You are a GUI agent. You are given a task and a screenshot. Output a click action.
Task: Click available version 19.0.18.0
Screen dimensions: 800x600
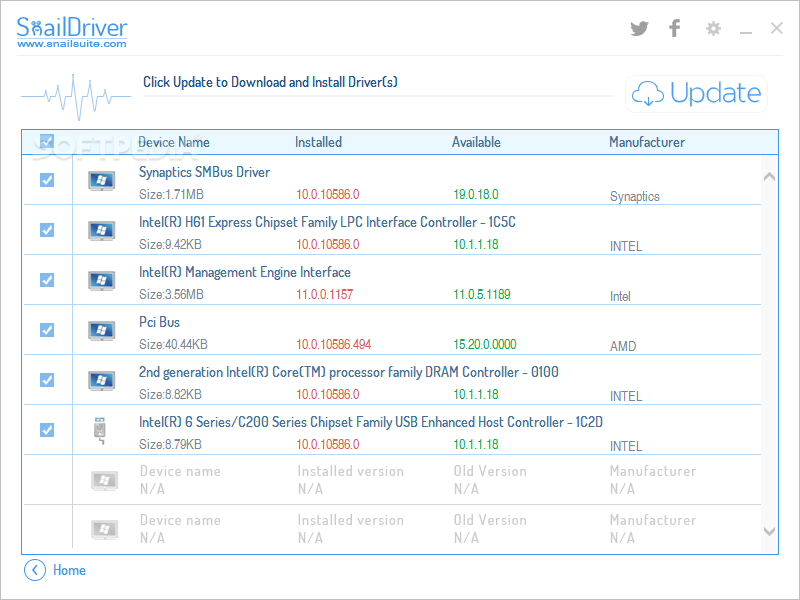476,194
